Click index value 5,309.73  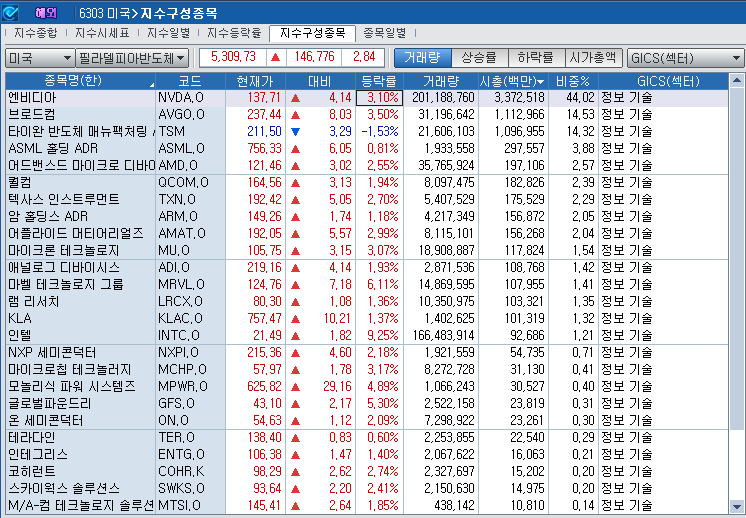233,58
